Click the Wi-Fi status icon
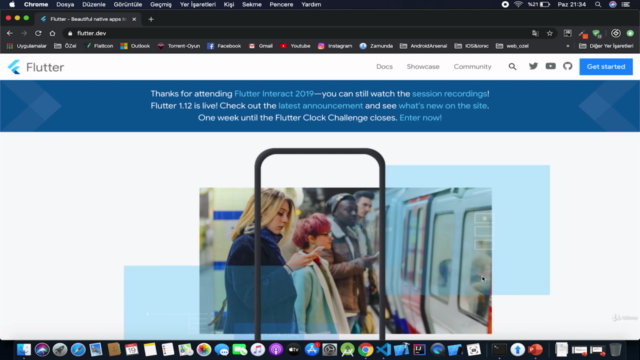 click(518, 4)
